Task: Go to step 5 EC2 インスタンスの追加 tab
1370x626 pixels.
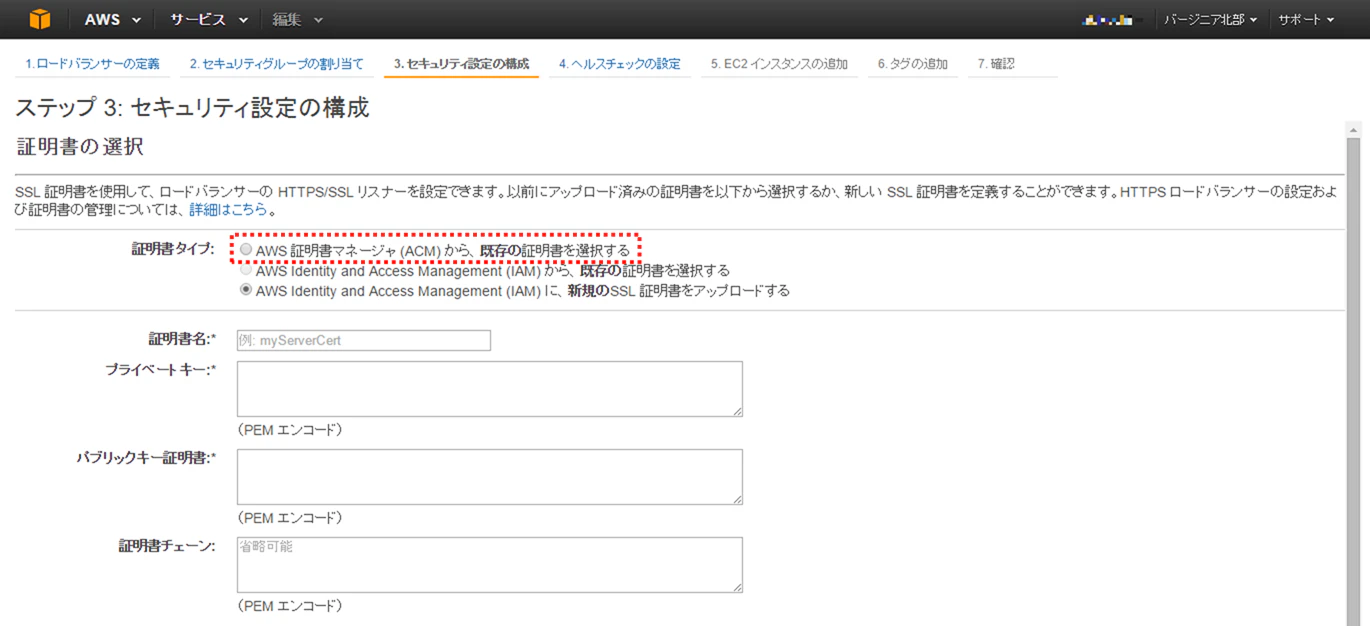Action: (x=779, y=64)
